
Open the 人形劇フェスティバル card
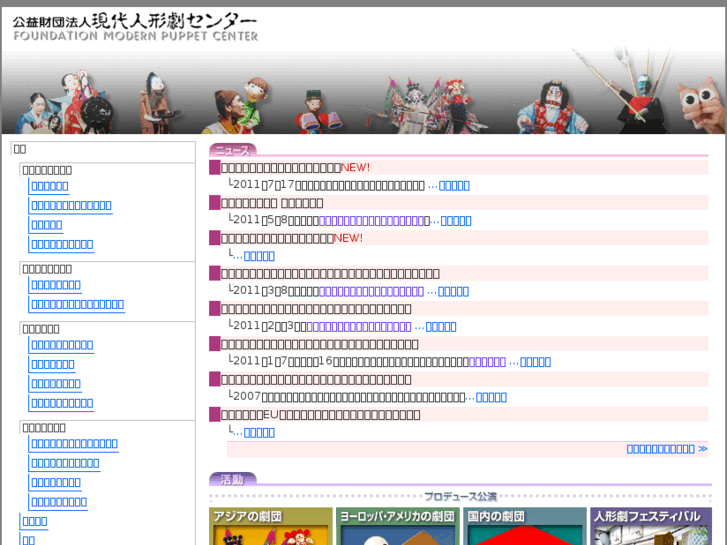pos(651,526)
